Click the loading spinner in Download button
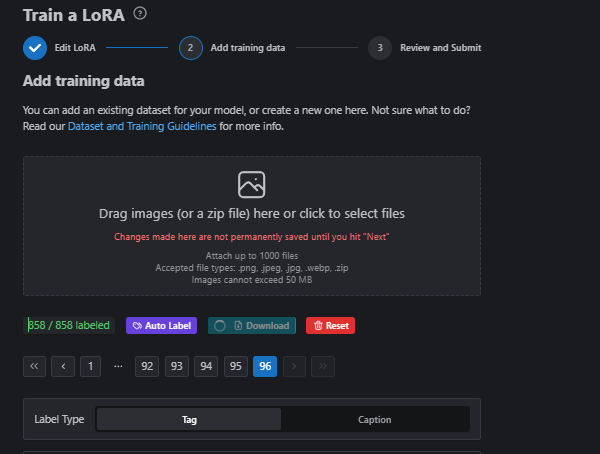This screenshot has width=600, height=454. pyautogui.click(x=220, y=326)
